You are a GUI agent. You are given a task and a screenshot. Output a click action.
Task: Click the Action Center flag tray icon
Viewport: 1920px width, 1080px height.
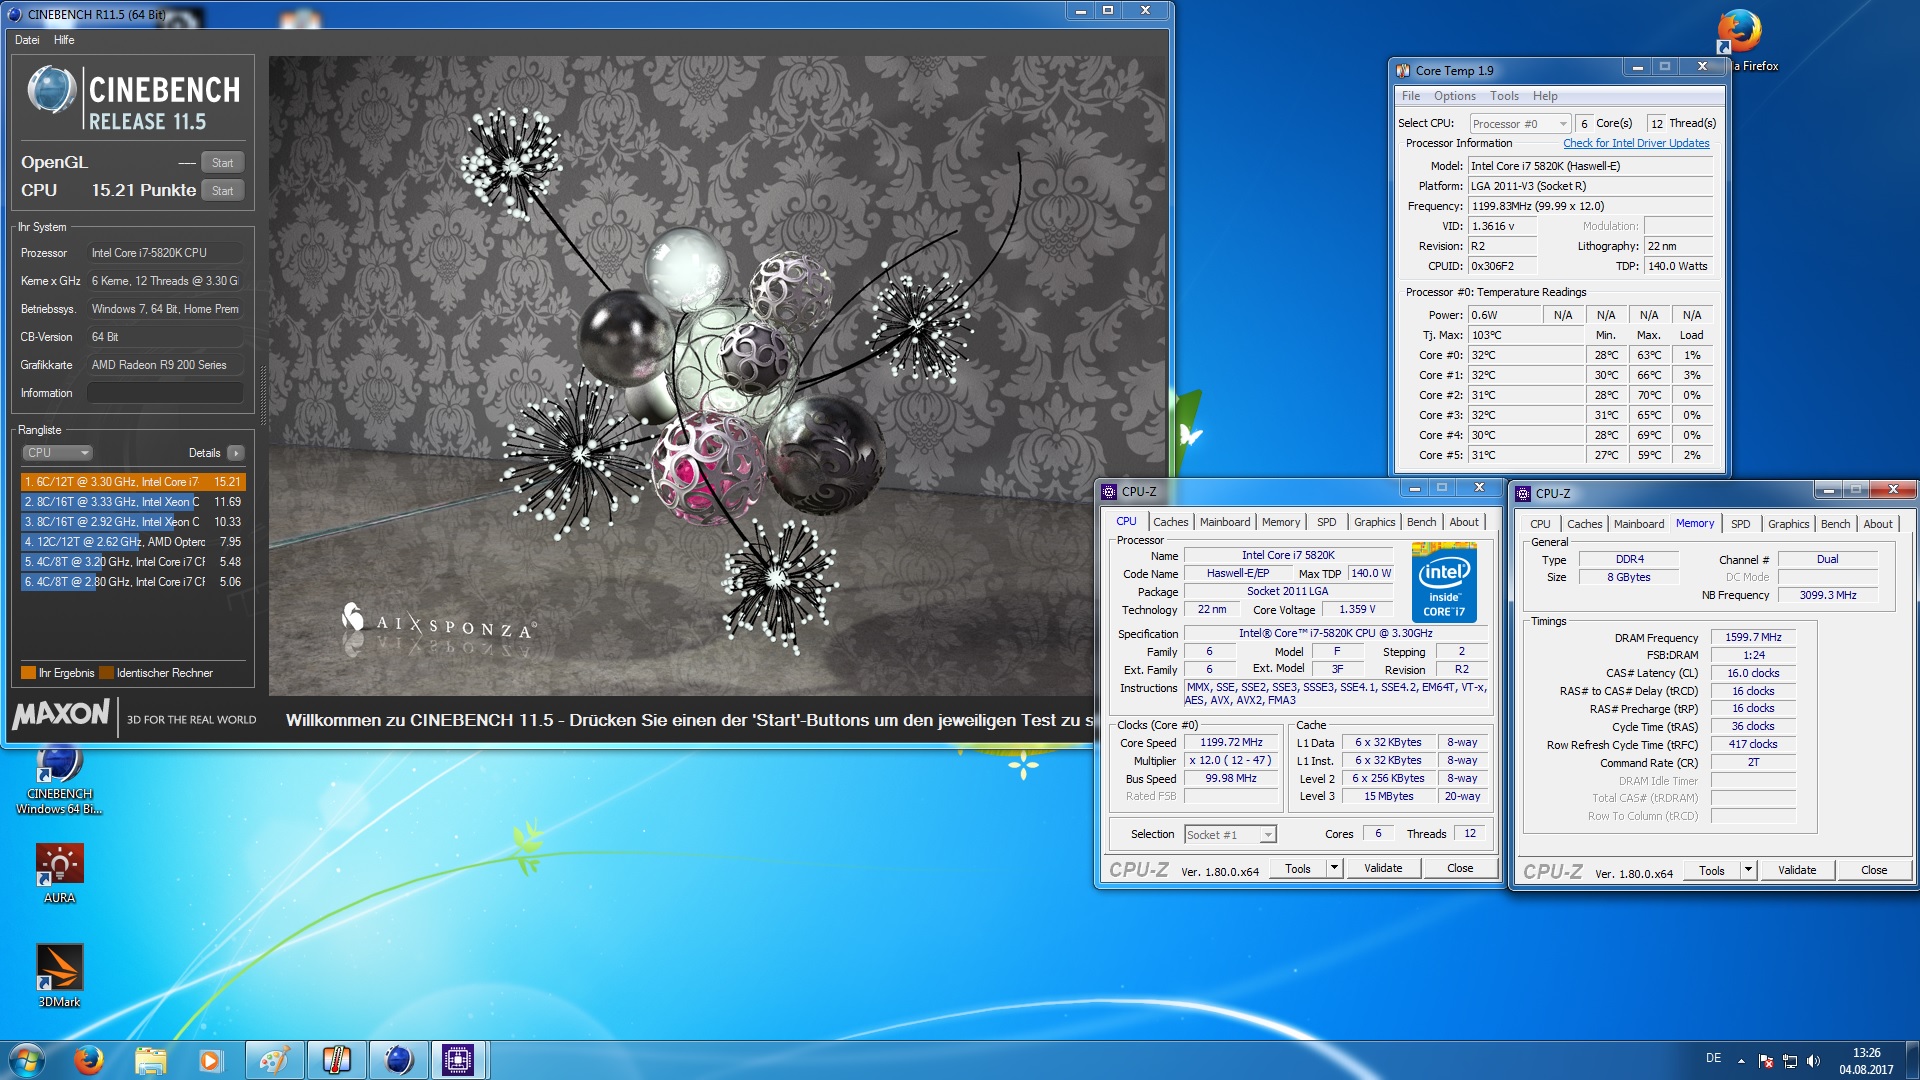[1766, 1061]
